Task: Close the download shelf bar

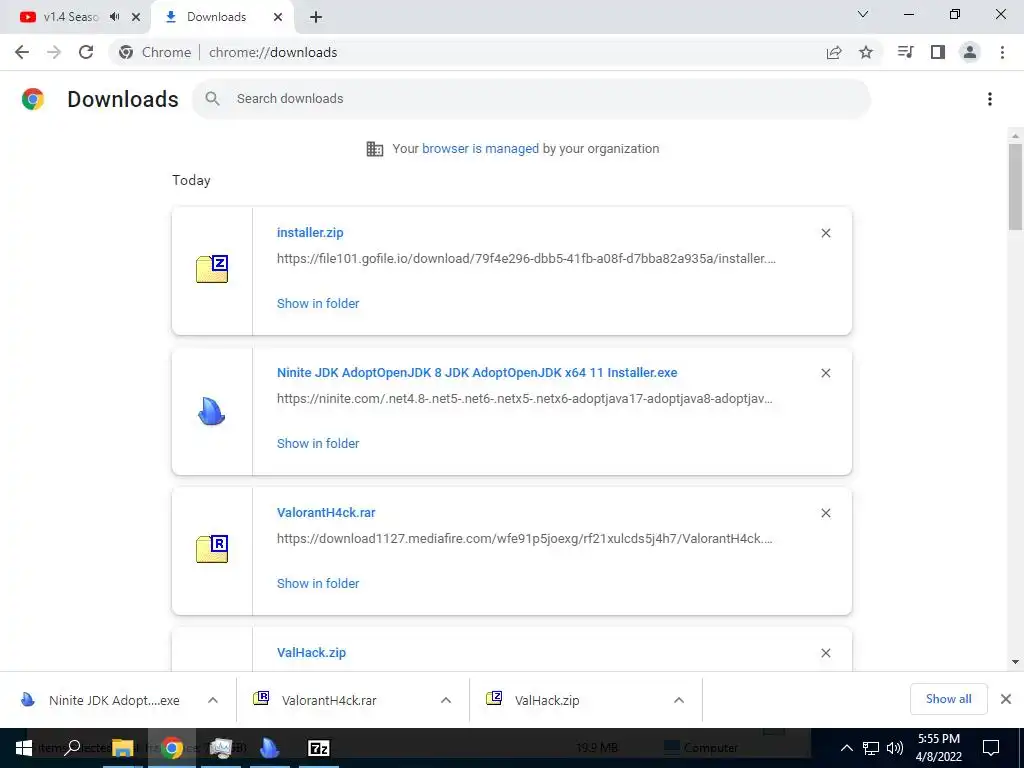Action: (x=1006, y=699)
